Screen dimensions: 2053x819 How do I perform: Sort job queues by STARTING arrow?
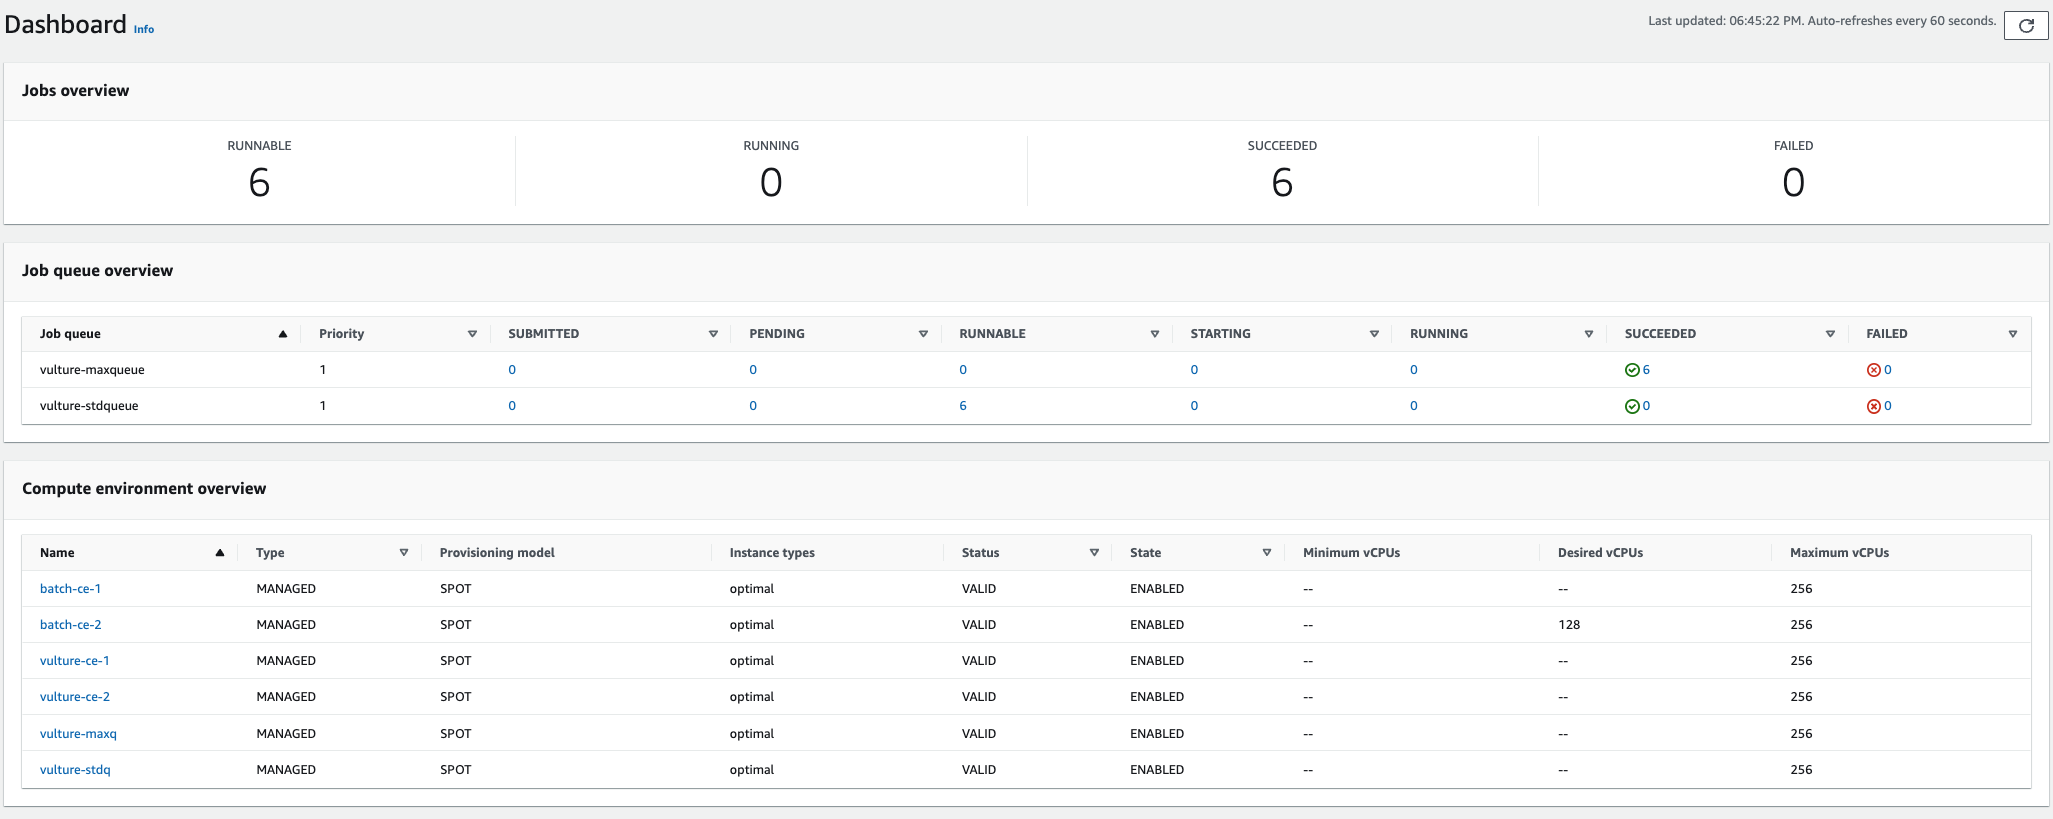1374,334
